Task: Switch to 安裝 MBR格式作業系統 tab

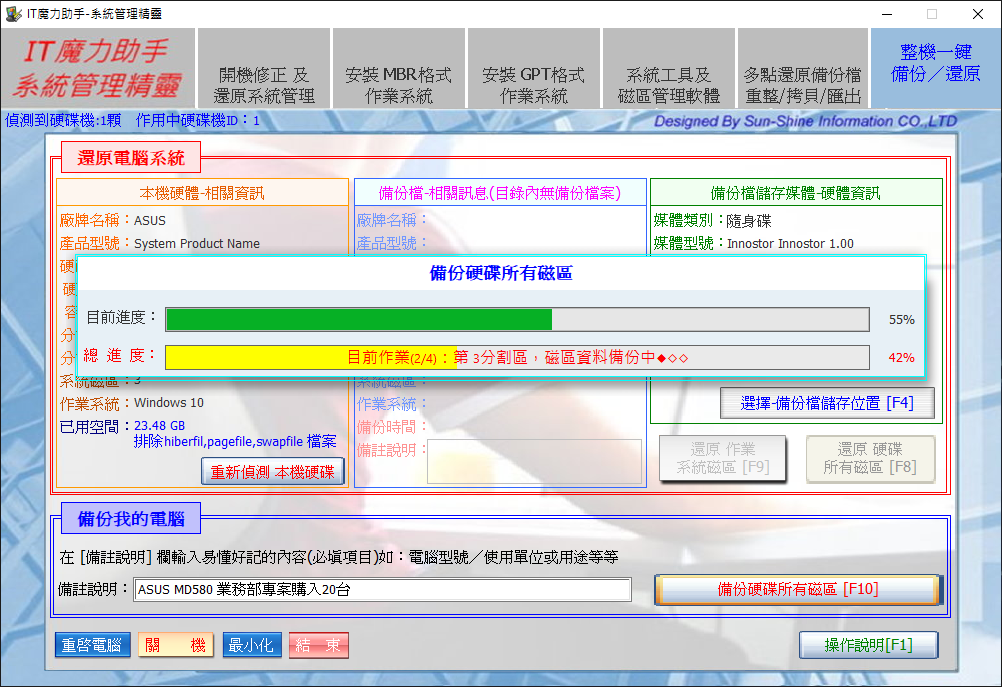Action: pos(398,85)
